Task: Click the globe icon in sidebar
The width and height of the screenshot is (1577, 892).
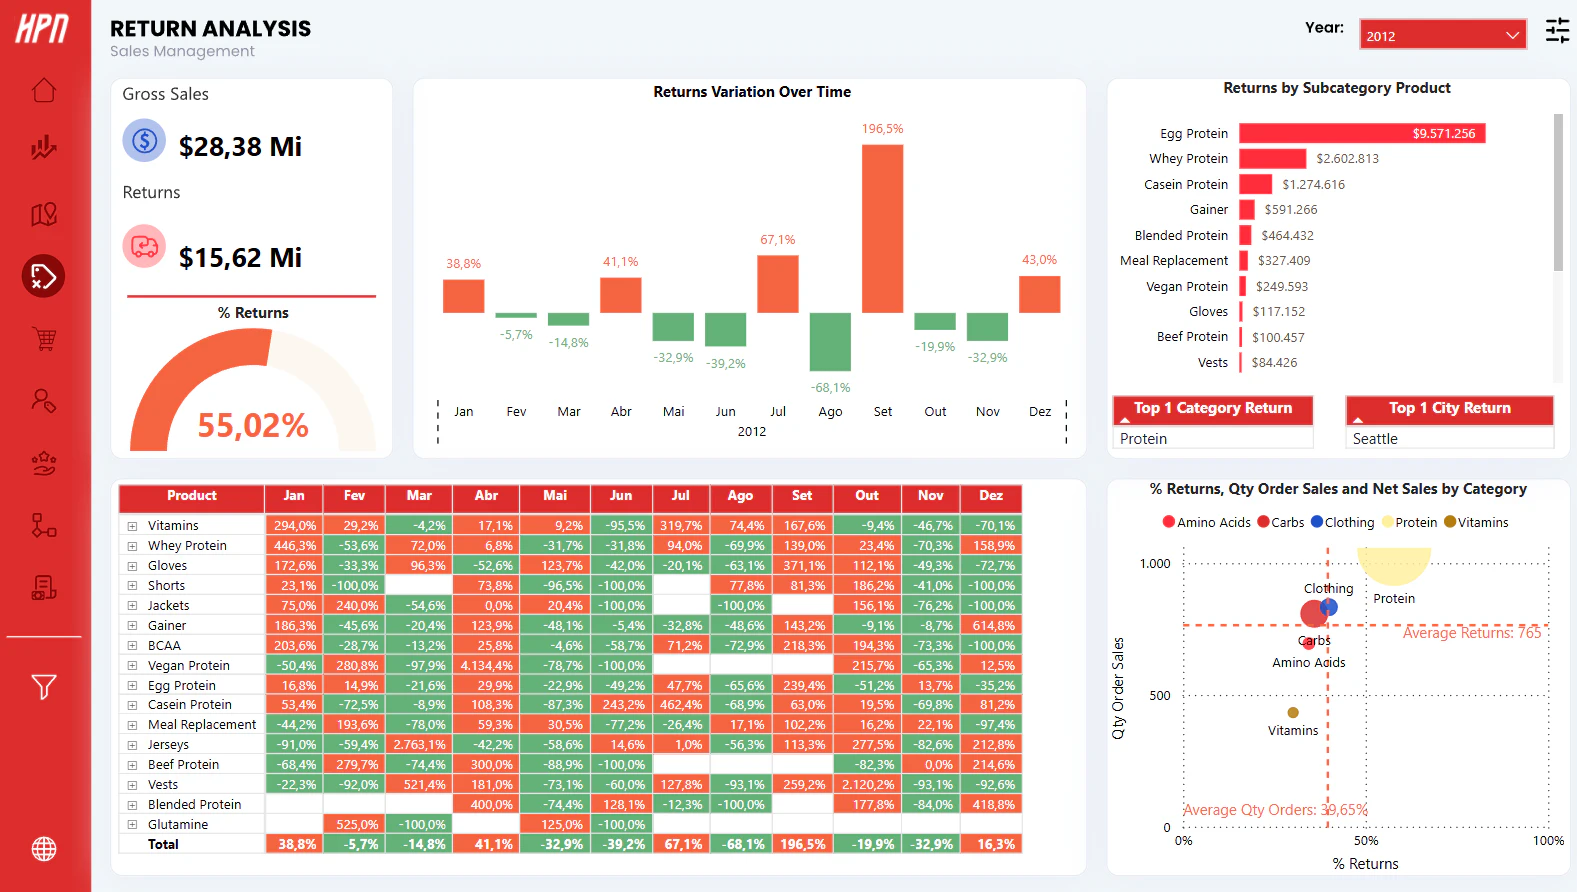Action: [44, 849]
